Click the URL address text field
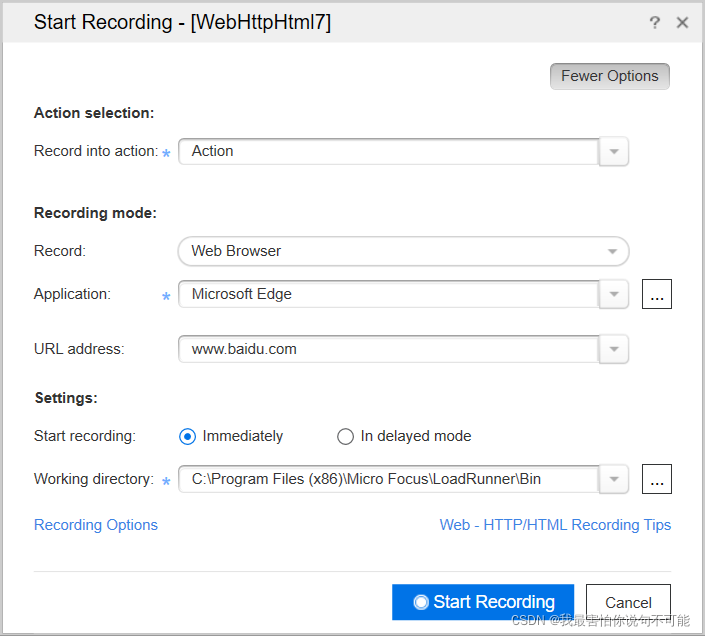Viewport: 705px width, 636px height. click(388, 349)
